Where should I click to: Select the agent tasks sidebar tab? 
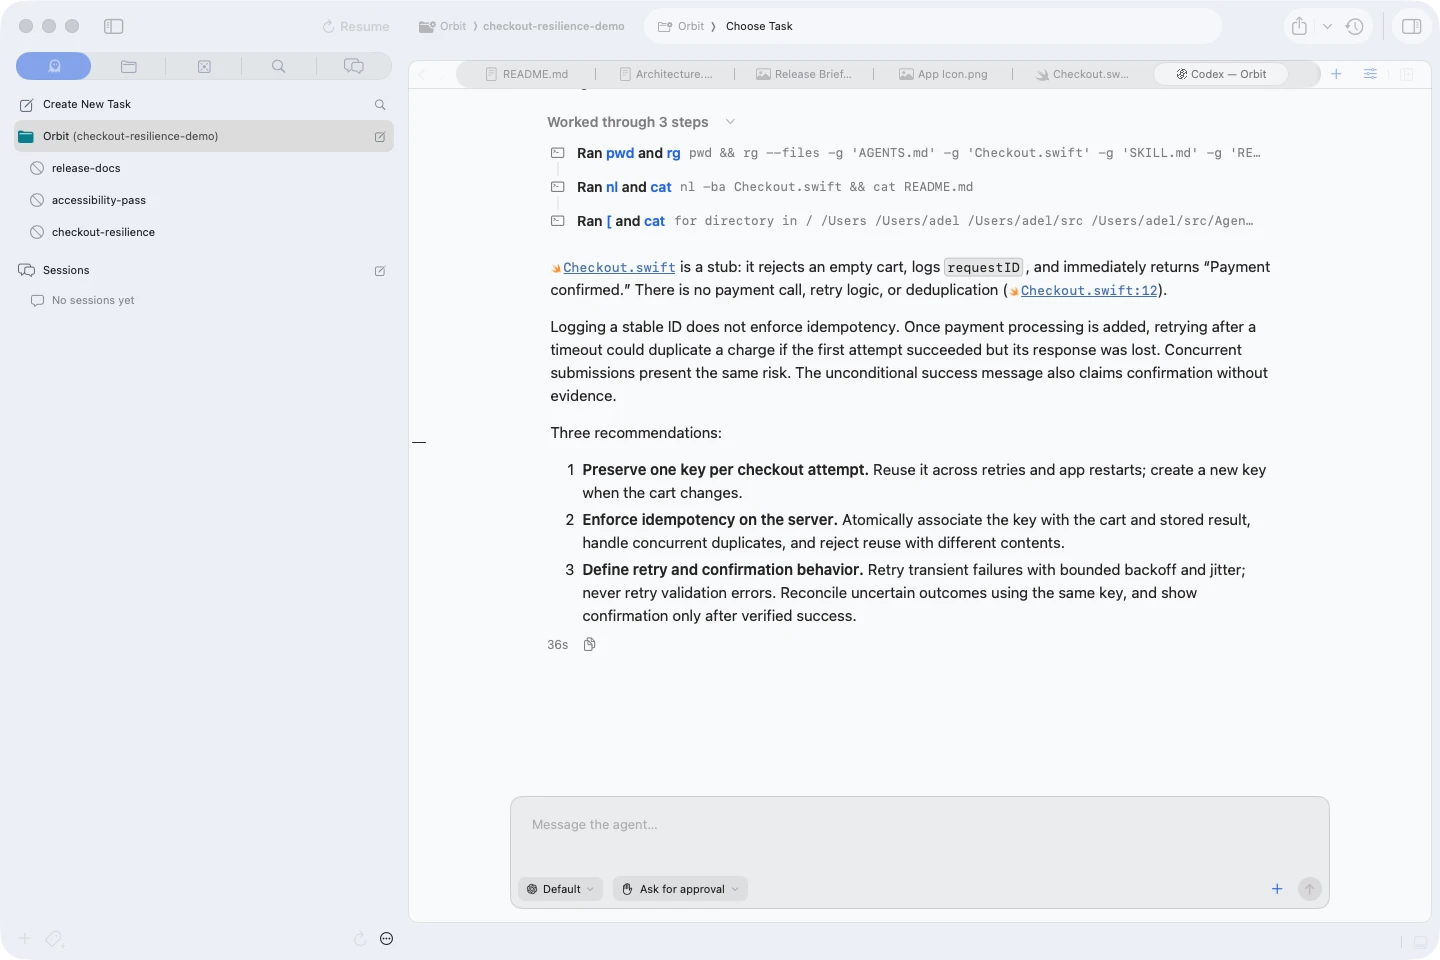[54, 66]
